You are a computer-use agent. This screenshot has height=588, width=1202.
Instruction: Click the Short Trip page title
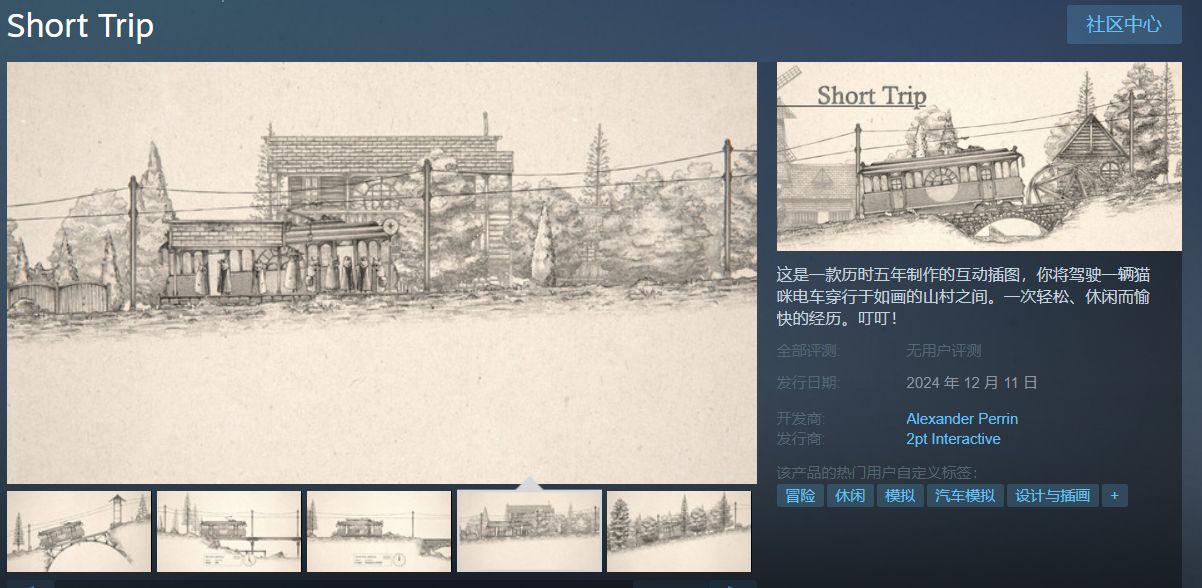point(79,26)
